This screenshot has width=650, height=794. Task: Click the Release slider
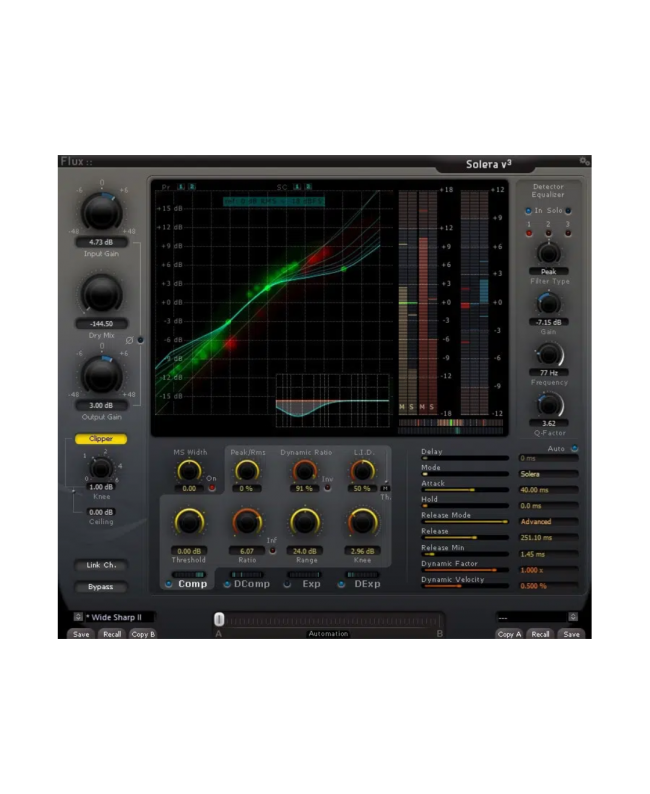[x=465, y=538]
